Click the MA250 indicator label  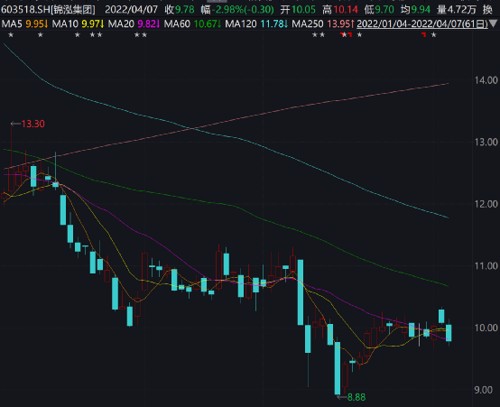tap(307, 24)
